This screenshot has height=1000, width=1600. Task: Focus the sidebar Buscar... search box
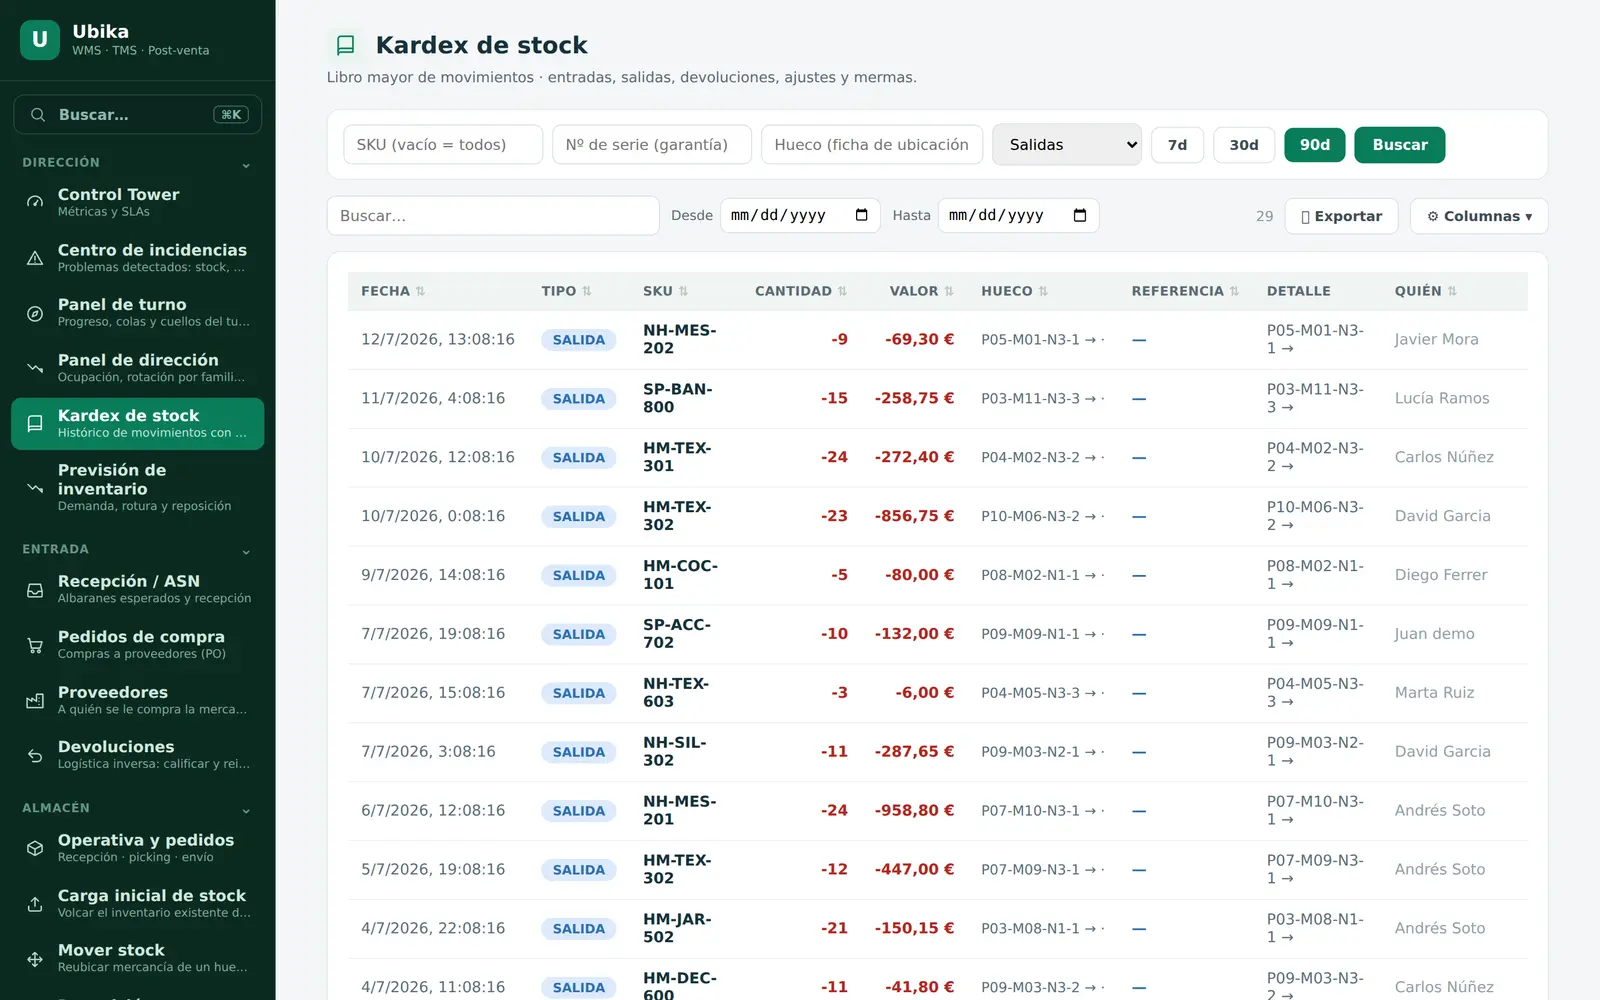pyautogui.click(x=138, y=115)
